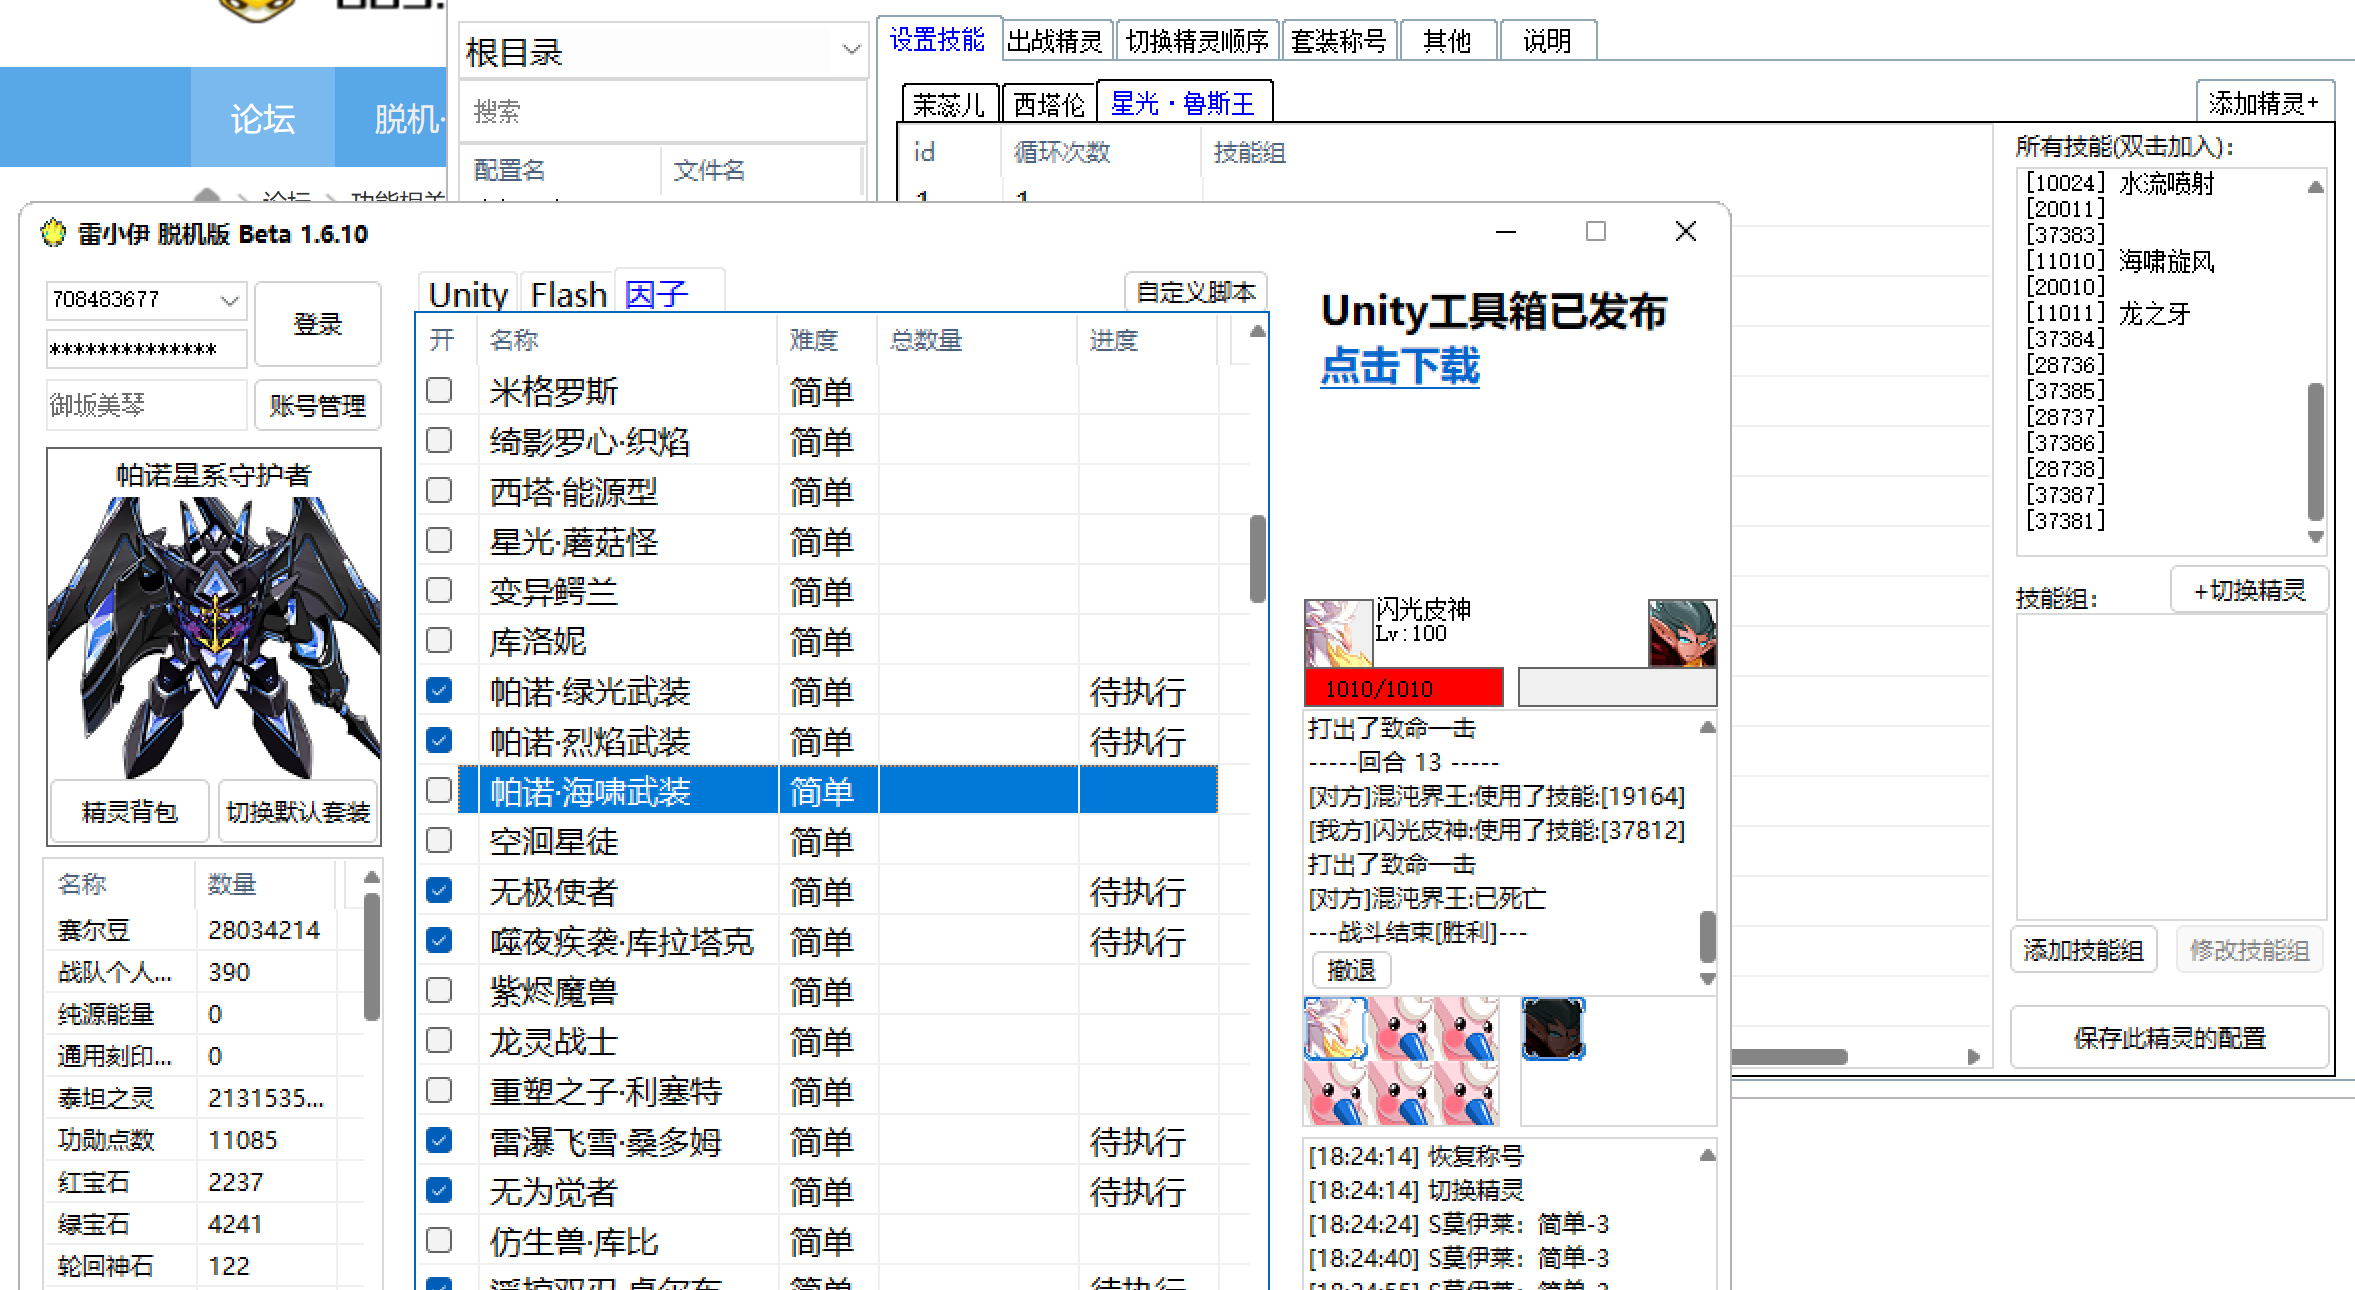2355x1290 pixels.
Task: Click the red 1010/1010 HP bar
Action: click(1402, 688)
